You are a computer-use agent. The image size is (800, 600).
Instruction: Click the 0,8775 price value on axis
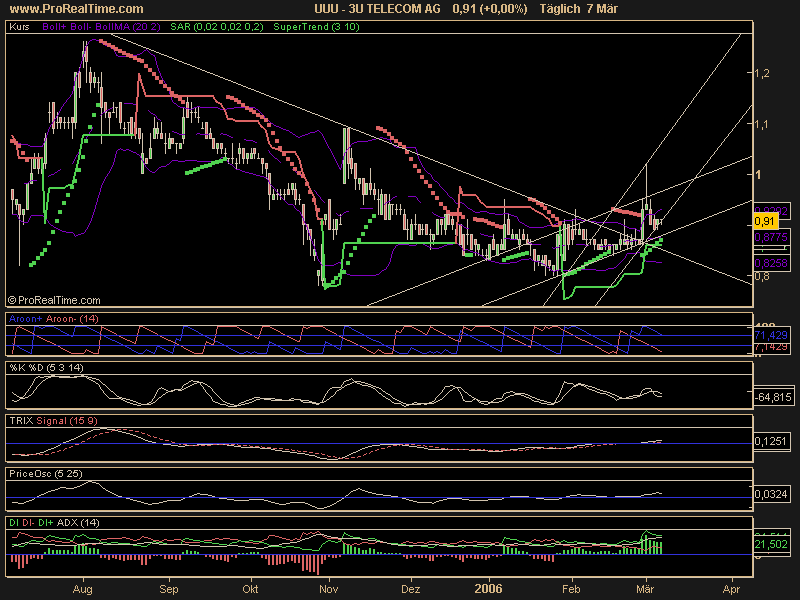point(769,237)
